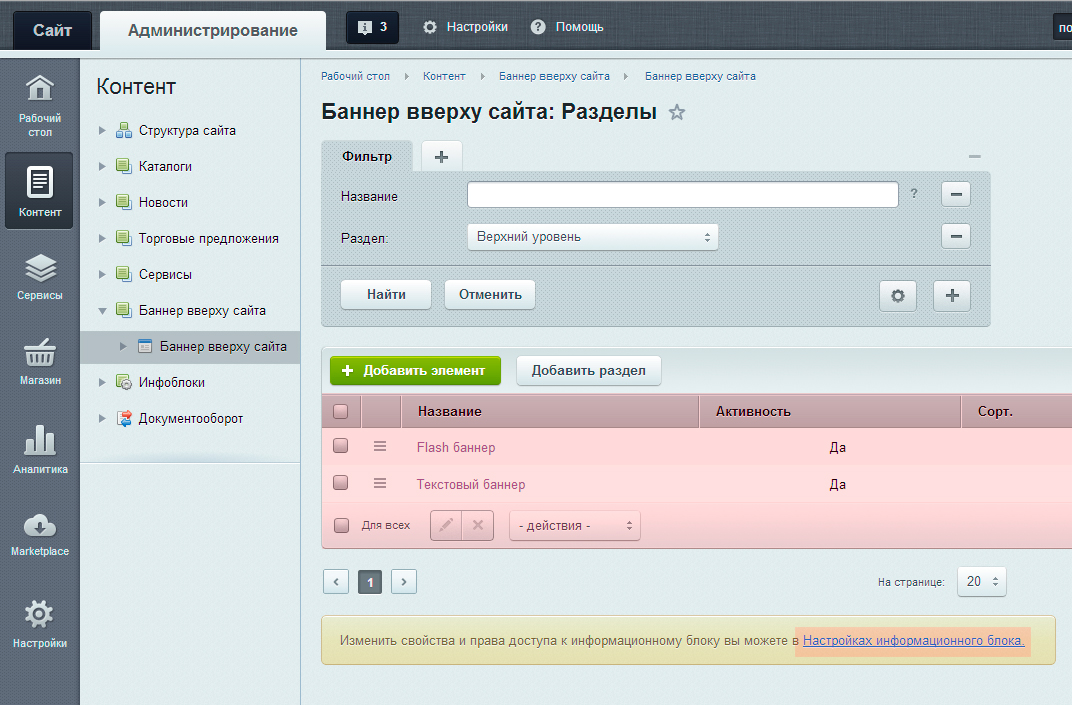Click the help question mark next to Название
Screen dimensions: 1072x705
(x=914, y=194)
